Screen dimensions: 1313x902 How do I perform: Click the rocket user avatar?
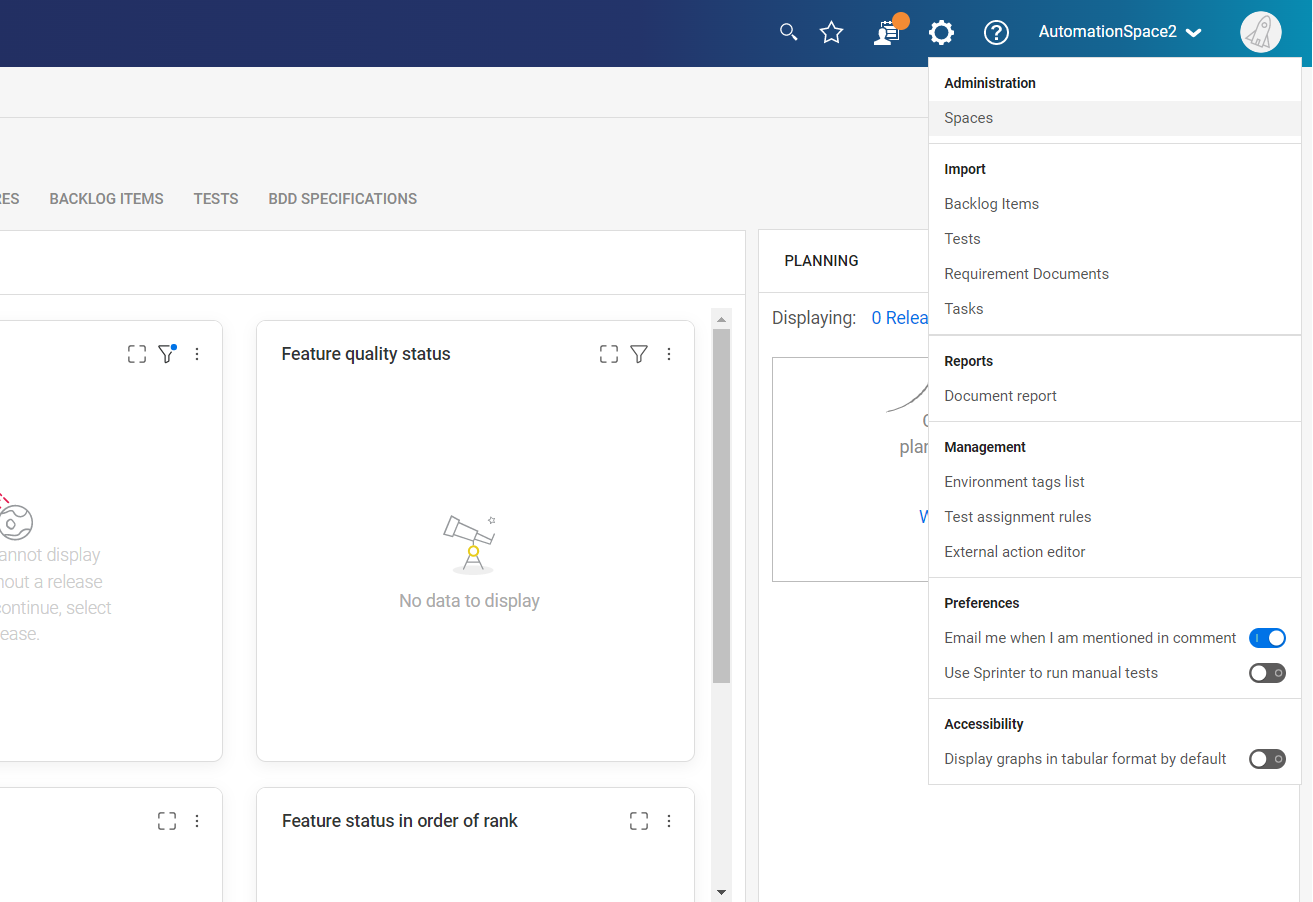coord(1260,32)
